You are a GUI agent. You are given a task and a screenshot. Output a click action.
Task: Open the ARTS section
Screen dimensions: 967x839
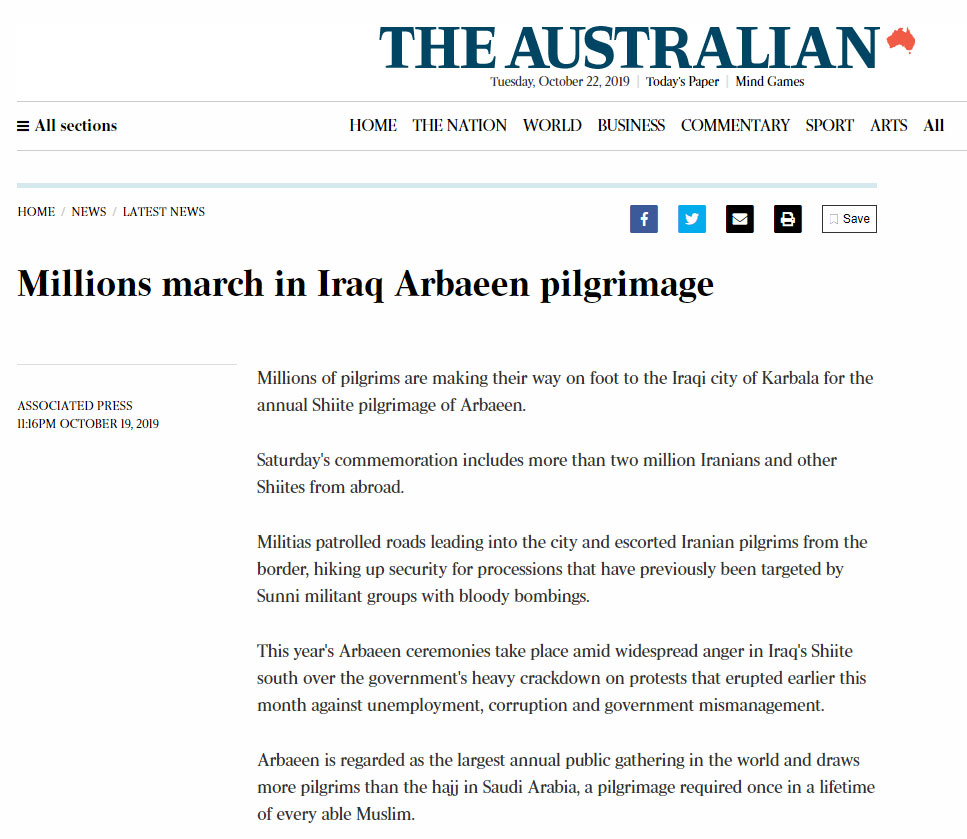[889, 126]
